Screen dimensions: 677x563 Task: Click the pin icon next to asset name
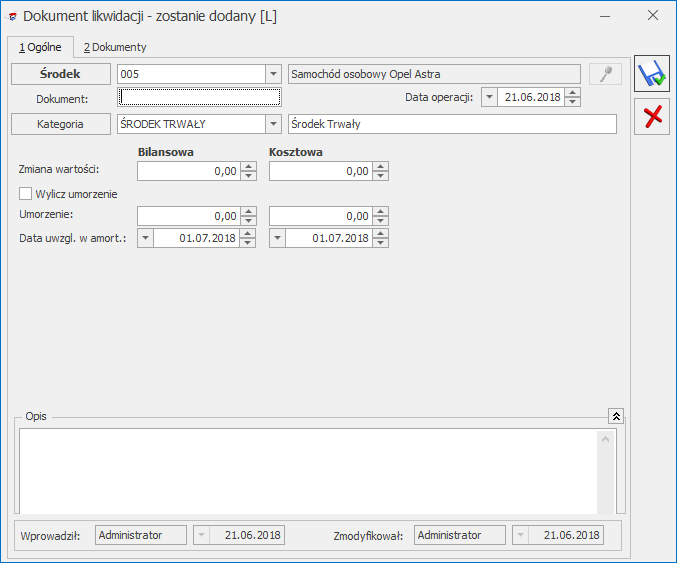point(605,74)
